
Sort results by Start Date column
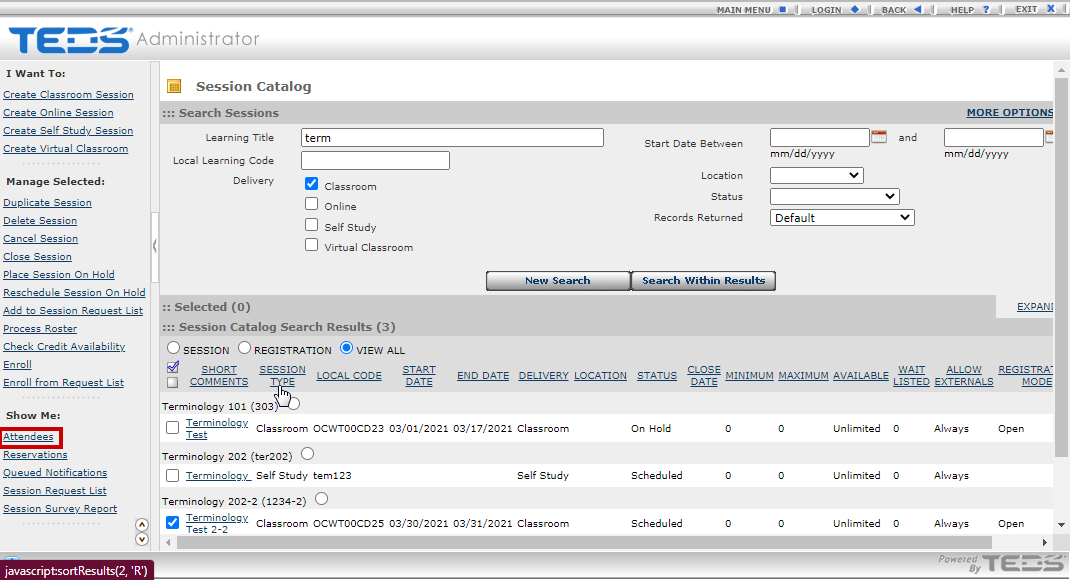coord(419,375)
